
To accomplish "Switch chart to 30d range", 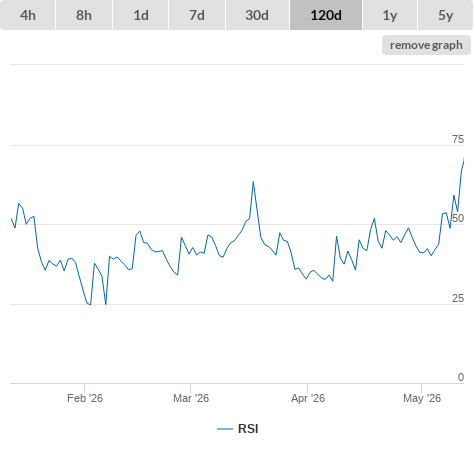I will tap(257, 15).
